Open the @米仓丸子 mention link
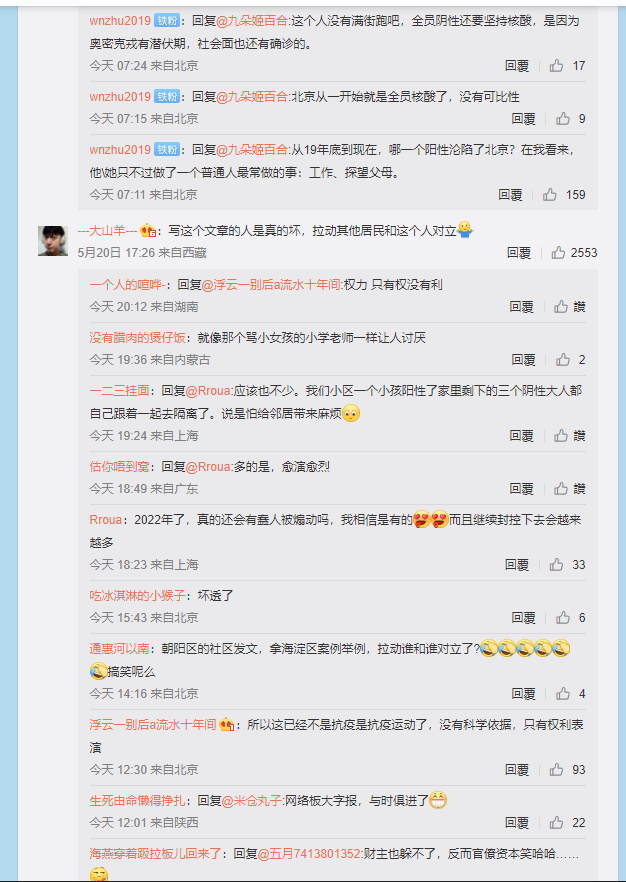The image size is (626, 882). point(251,800)
